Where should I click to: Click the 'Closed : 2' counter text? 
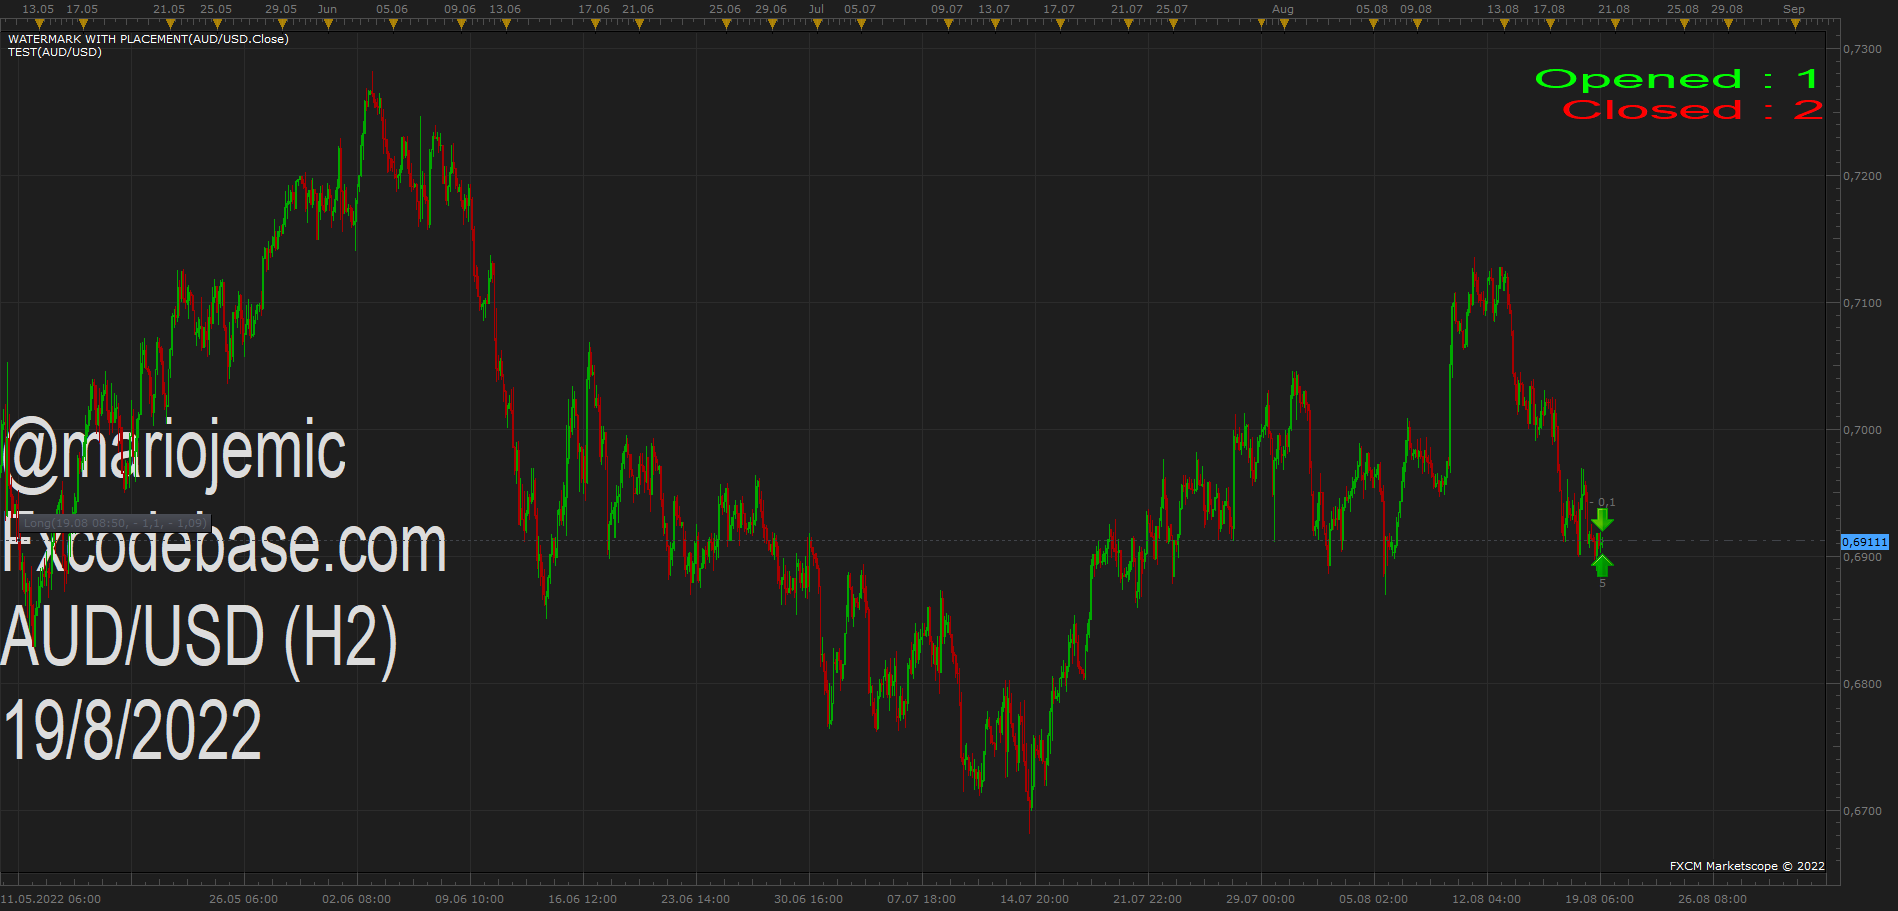[x=1692, y=110]
